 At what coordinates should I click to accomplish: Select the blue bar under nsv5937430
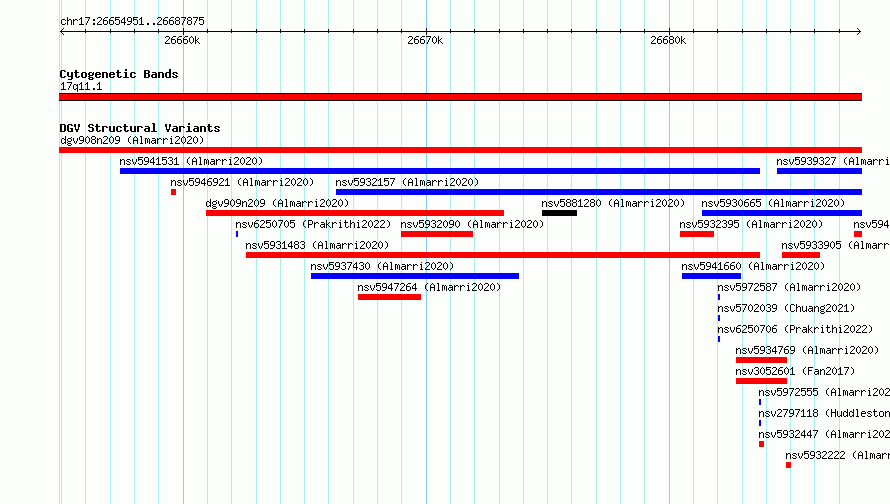point(415,276)
